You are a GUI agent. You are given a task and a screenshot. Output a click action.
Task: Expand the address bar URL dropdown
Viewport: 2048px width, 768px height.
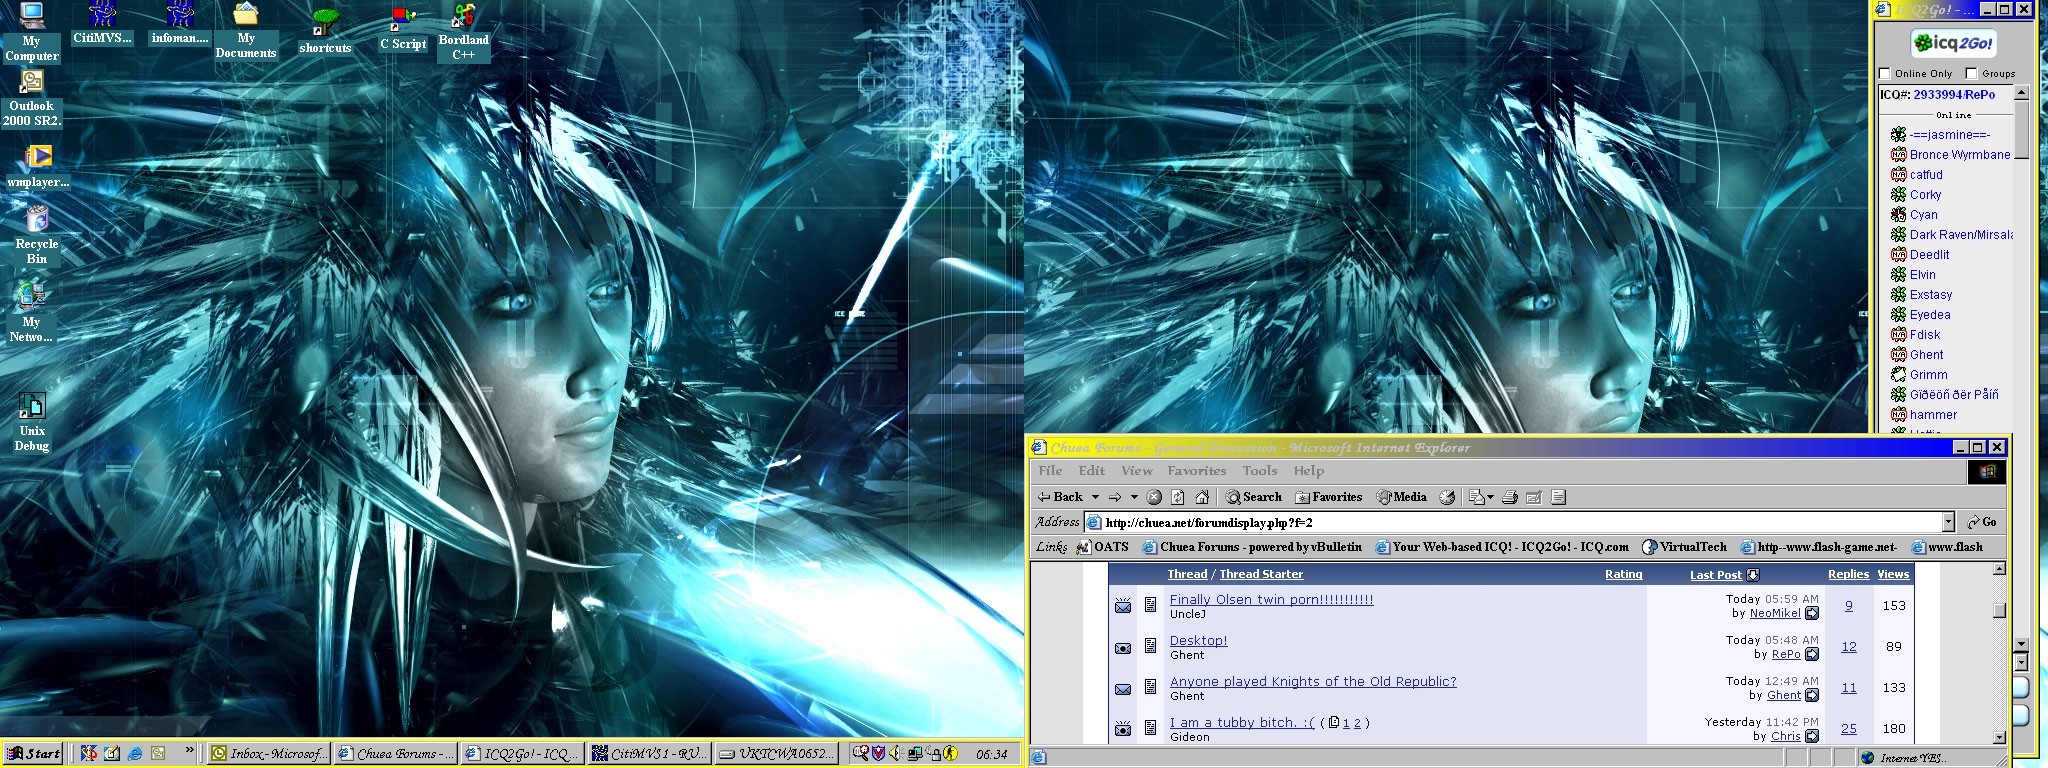pyautogui.click(x=1948, y=522)
